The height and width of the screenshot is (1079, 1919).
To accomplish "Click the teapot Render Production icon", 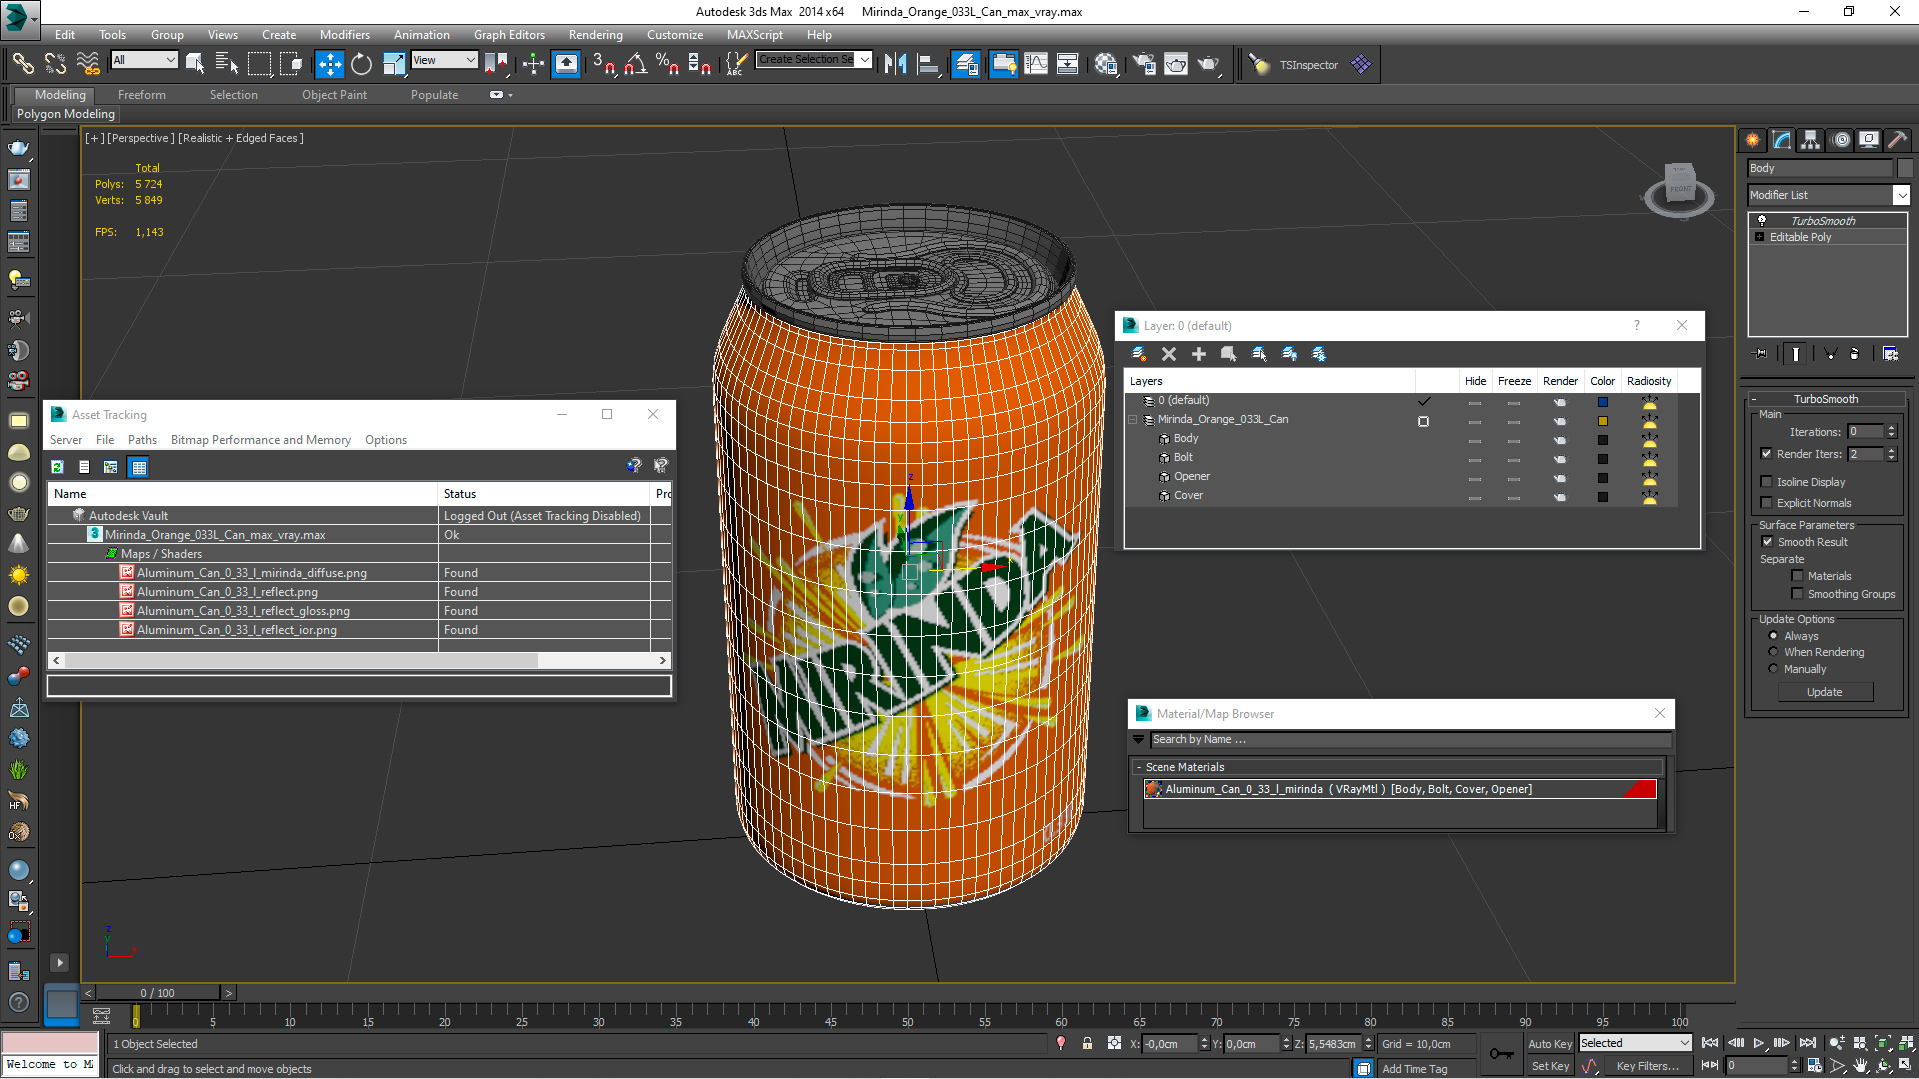I will click(1209, 64).
